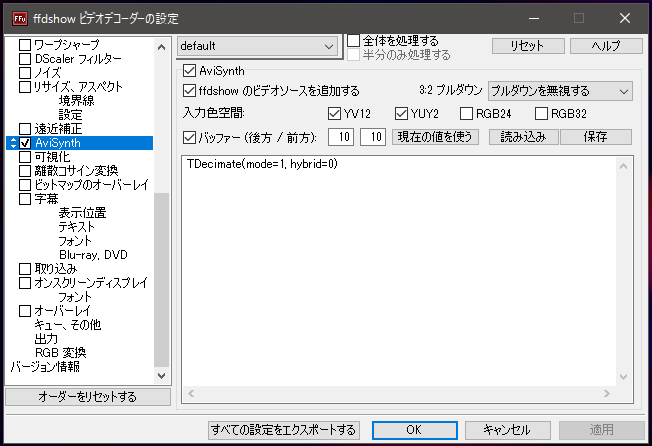Screen dimensions: 652x446
Task: Tick the リサイズ、アスペクト checkbox
Action: click(25, 87)
